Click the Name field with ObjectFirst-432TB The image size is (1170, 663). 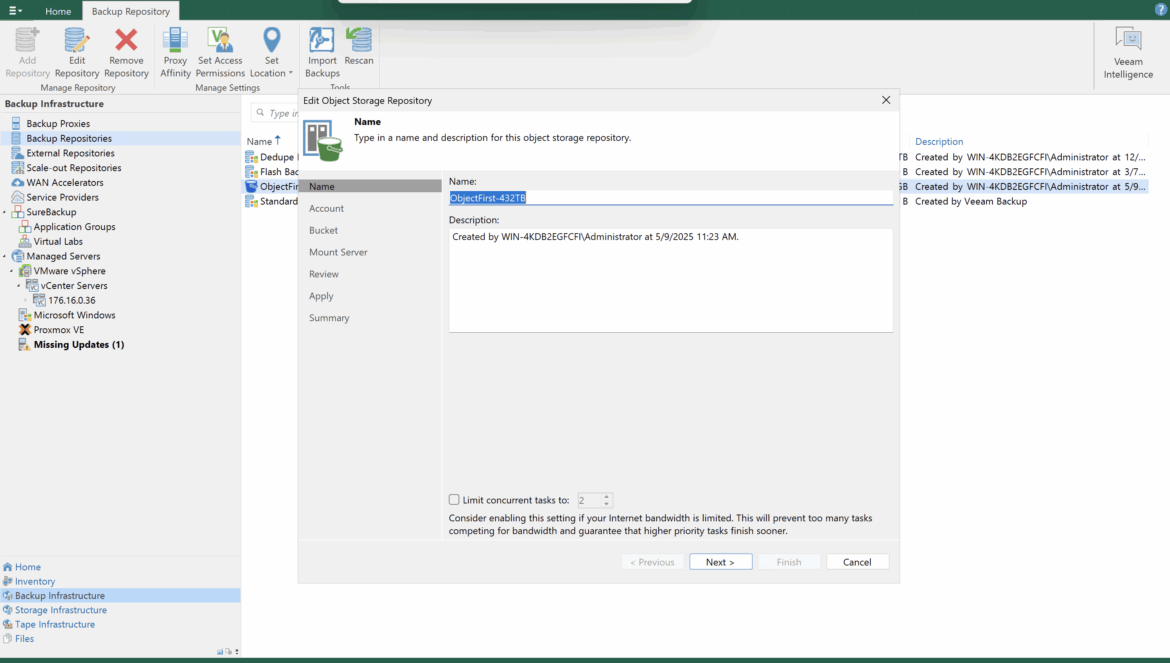click(x=670, y=198)
